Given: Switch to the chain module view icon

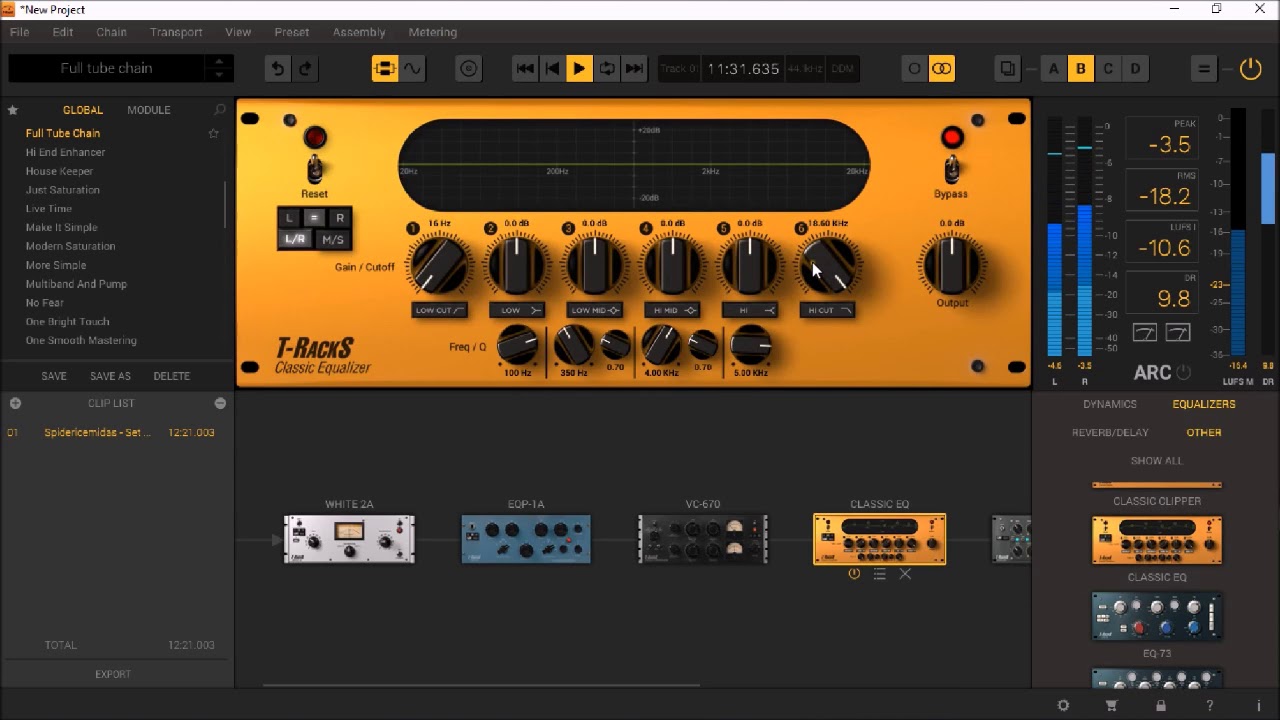Looking at the screenshot, I should [x=385, y=68].
